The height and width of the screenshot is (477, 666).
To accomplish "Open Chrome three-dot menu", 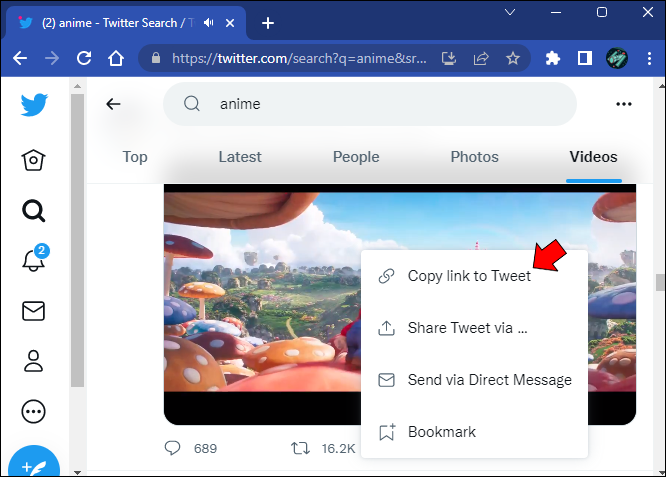I will coord(649,58).
